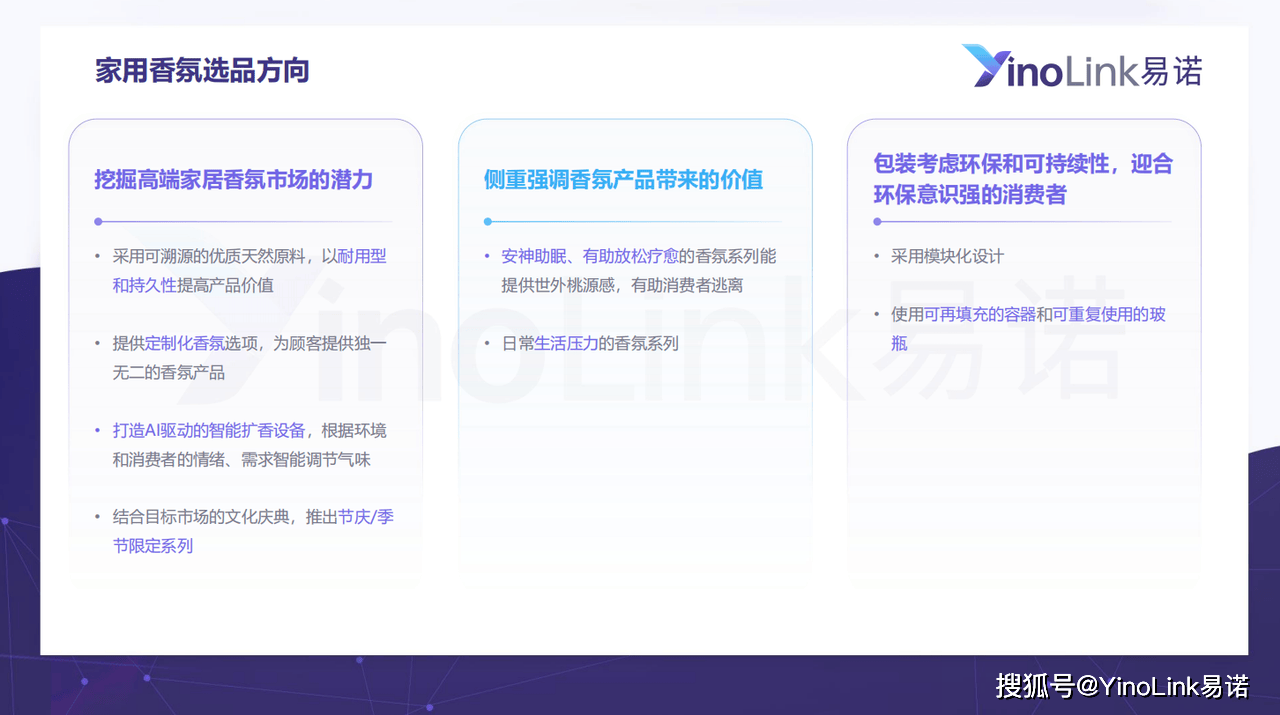Click the bullet before 采用模块化设计
Image resolution: width=1280 pixels, height=715 pixels.
(877, 256)
